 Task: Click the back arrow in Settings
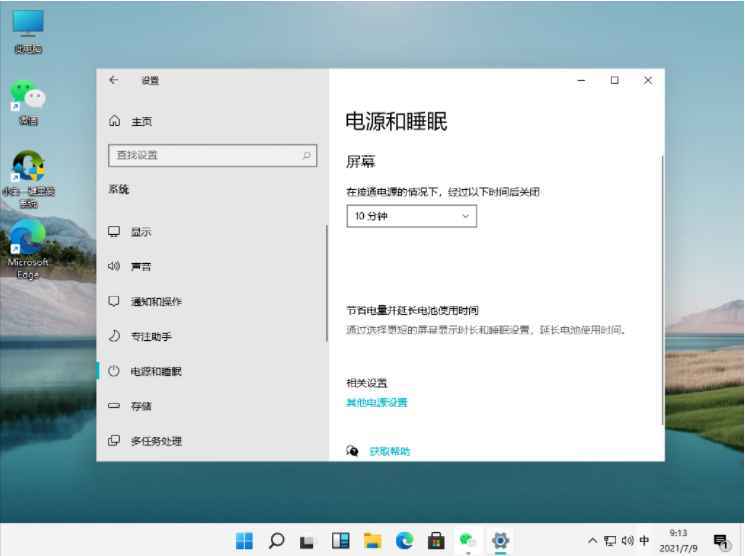point(113,80)
